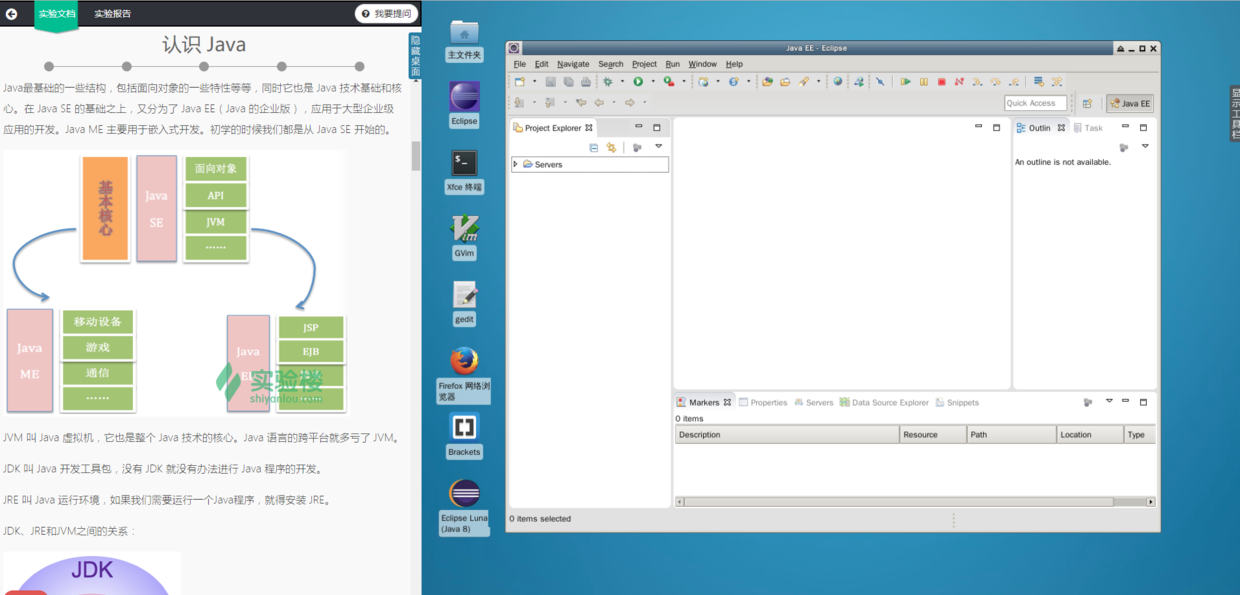
Task: Click the red Terminate square icon
Action: pyautogui.click(x=941, y=82)
